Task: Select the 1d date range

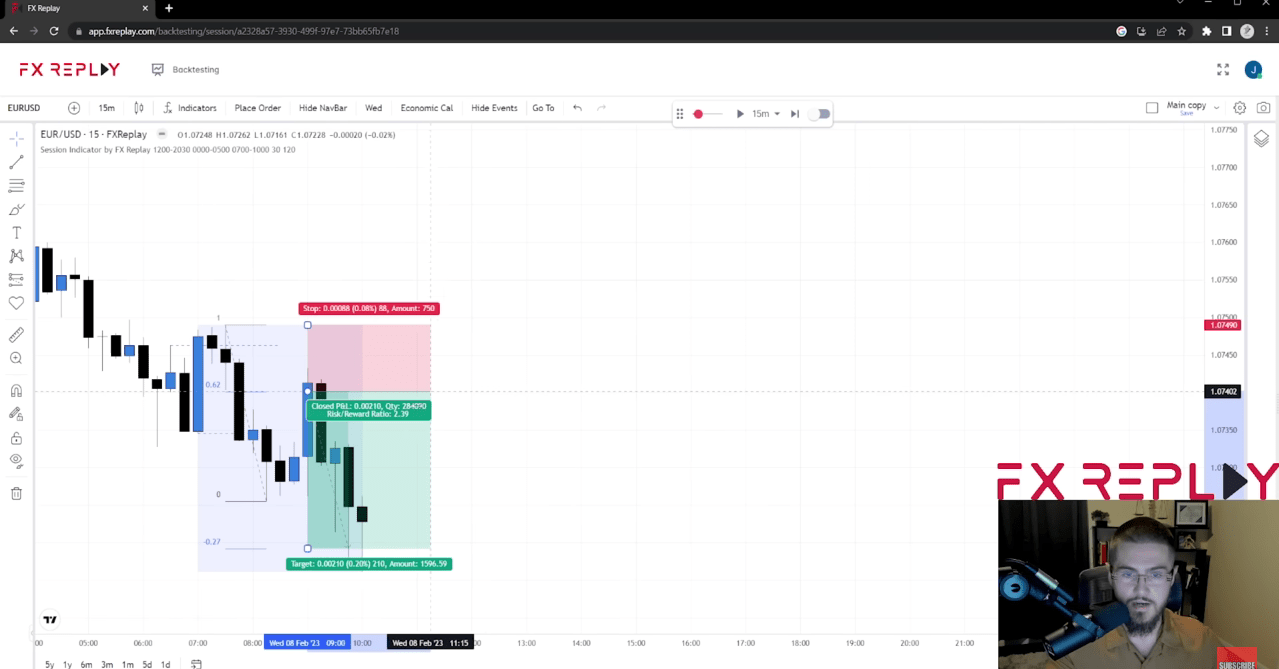Action: pyautogui.click(x=165, y=664)
